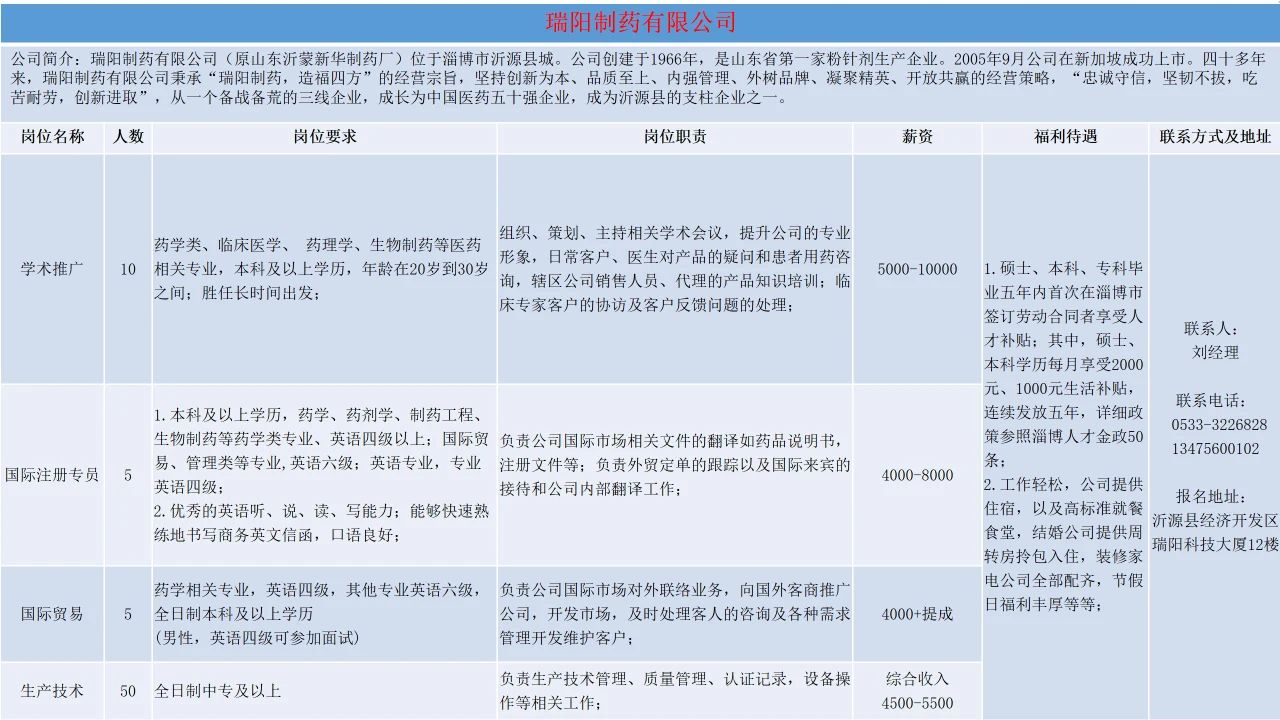Click the 联系电话 label
The image size is (1280, 720).
[x=1211, y=400]
